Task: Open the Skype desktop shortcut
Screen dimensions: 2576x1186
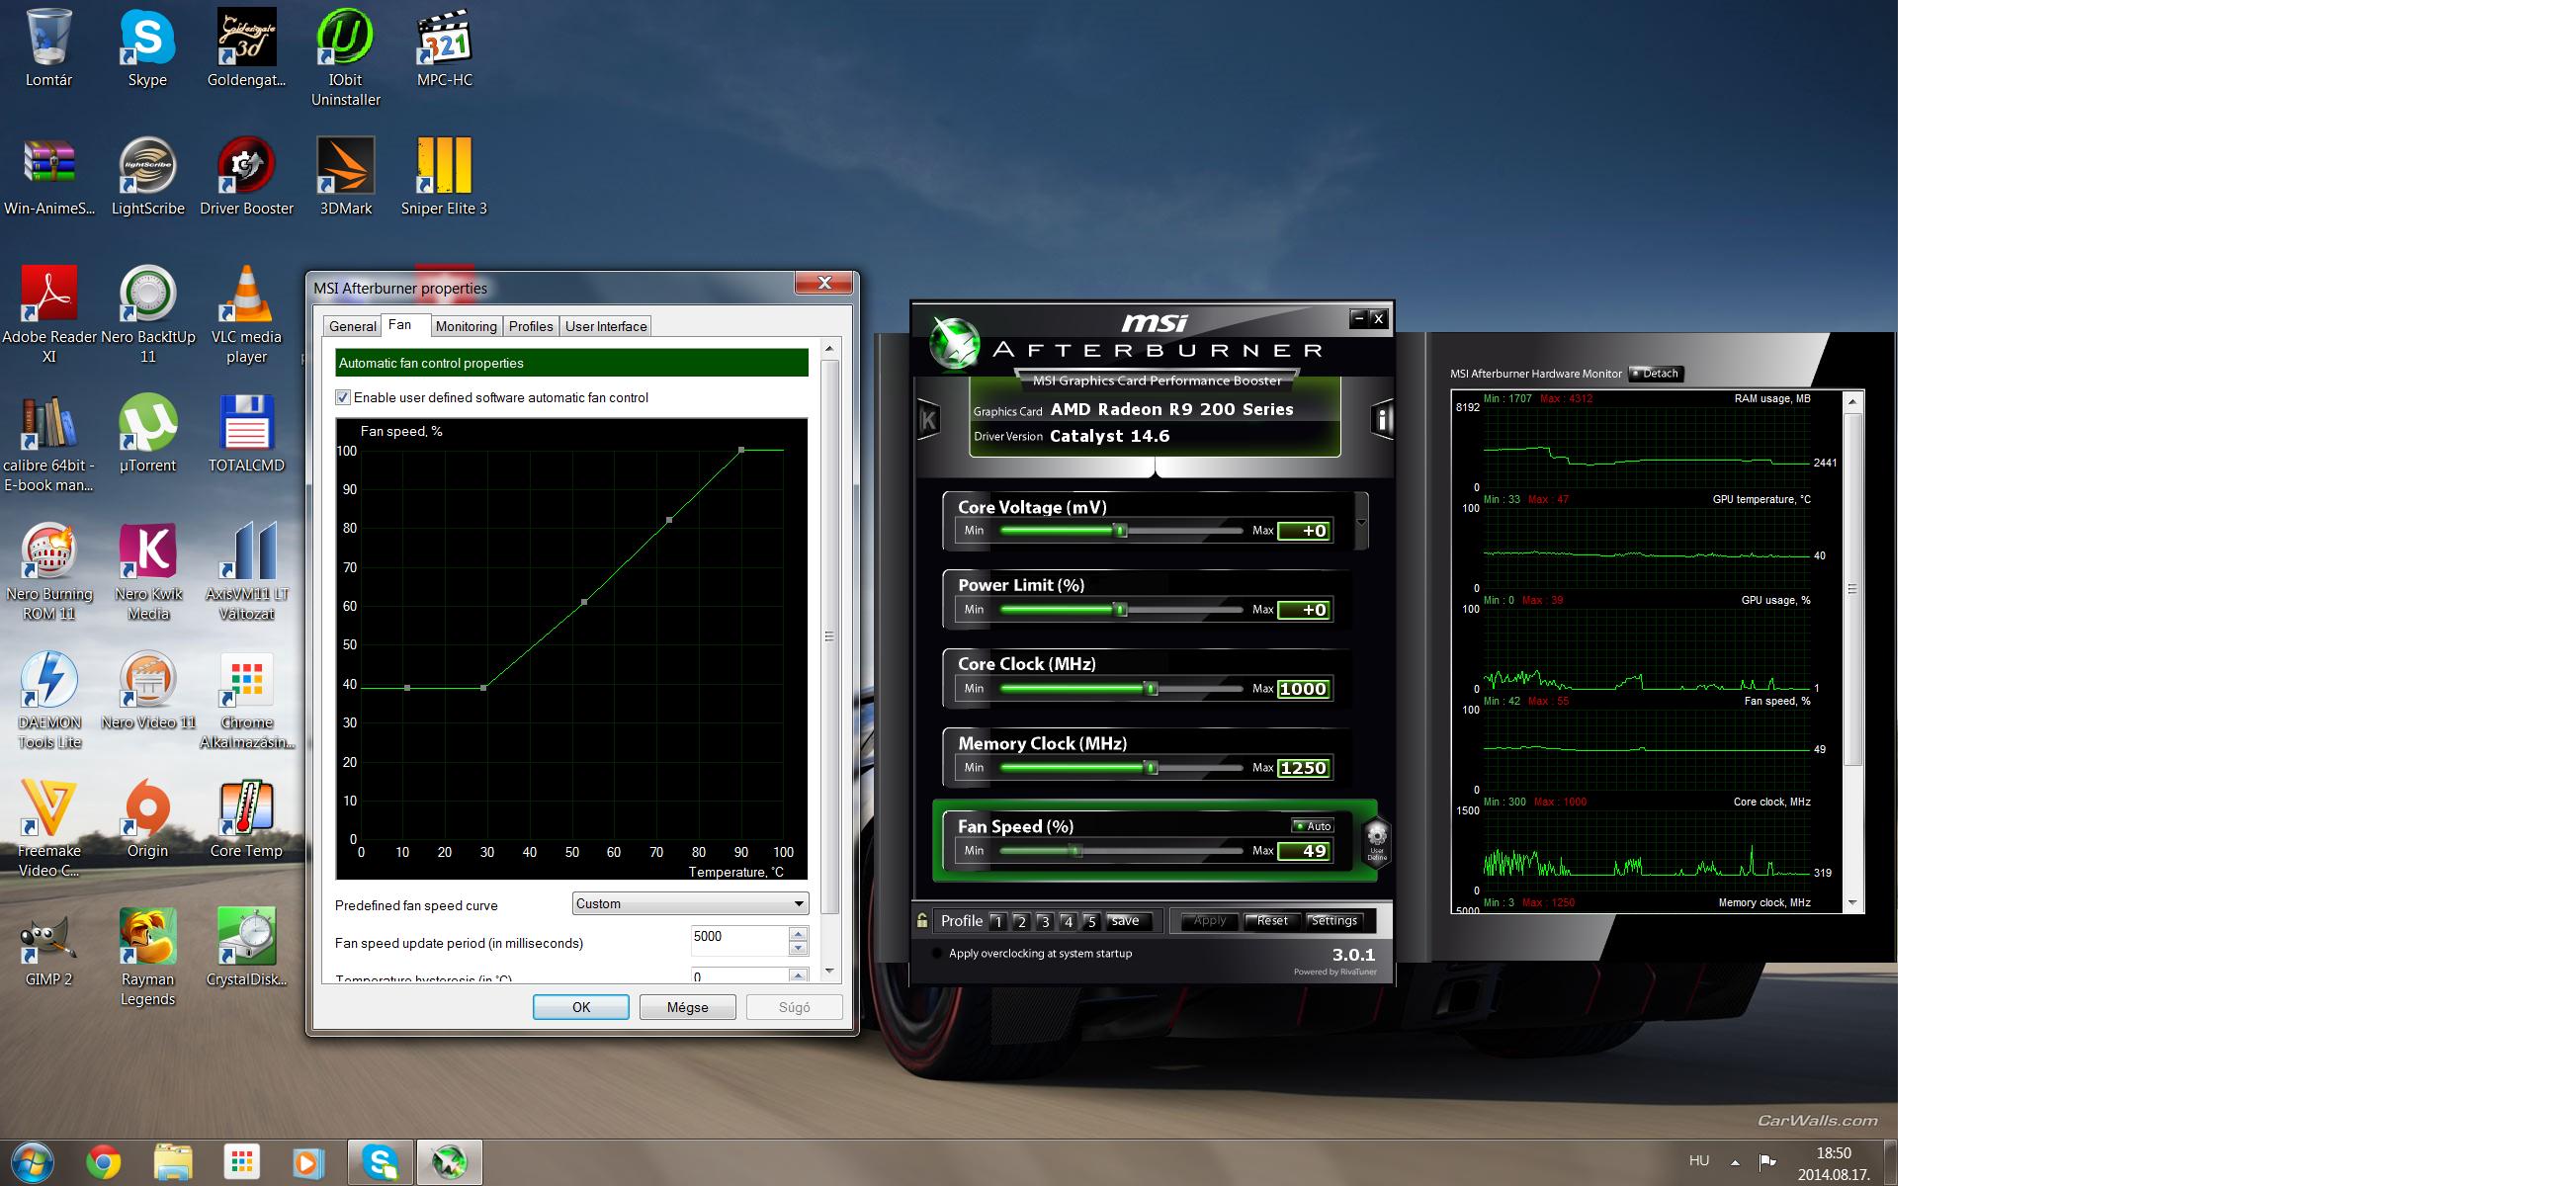Action: click(x=147, y=48)
